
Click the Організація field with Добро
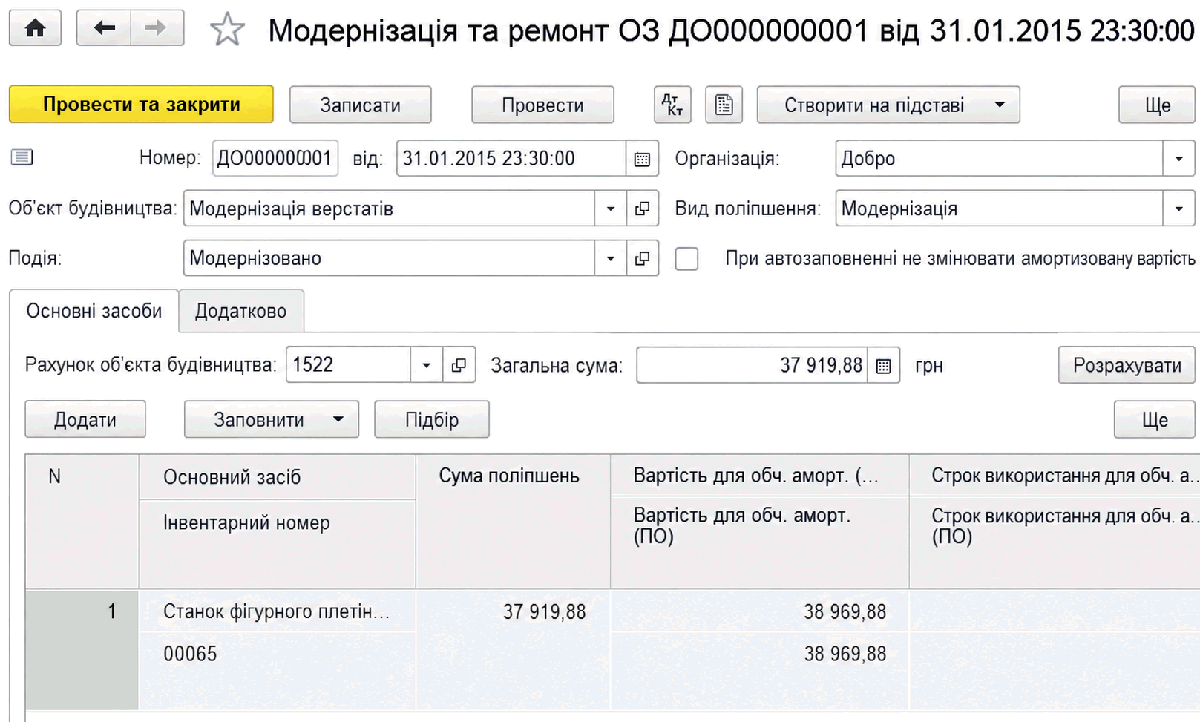[999, 159]
